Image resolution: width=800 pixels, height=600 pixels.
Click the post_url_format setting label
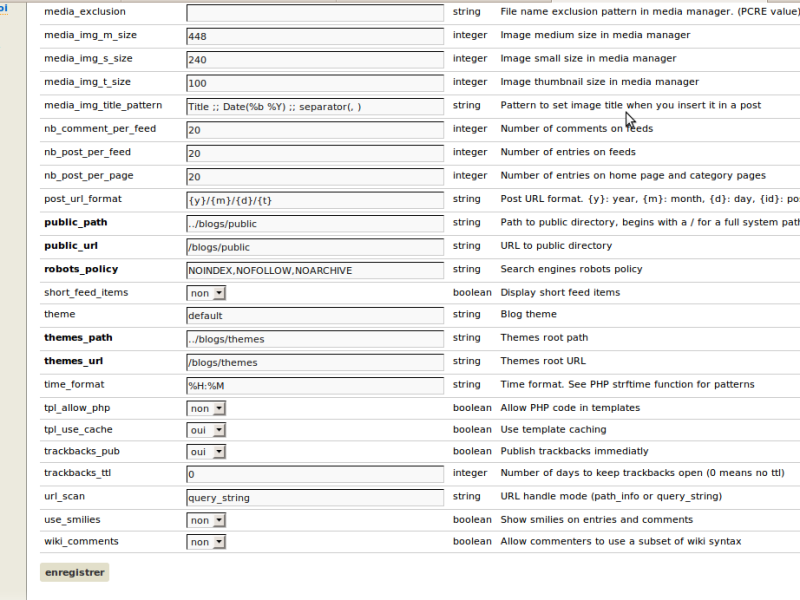coord(83,199)
